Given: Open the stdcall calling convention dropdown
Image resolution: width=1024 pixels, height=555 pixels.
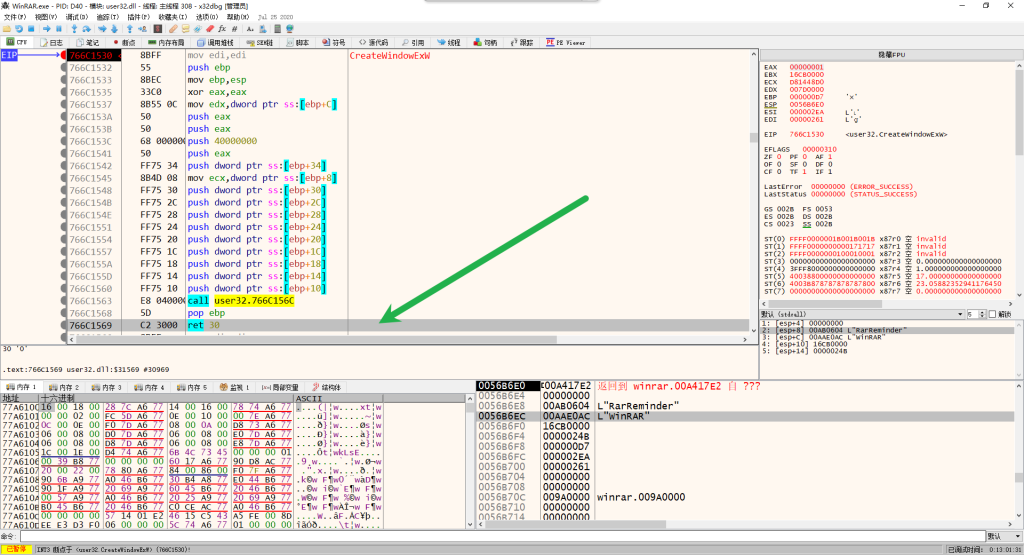Looking at the screenshot, I should coord(860,314).
